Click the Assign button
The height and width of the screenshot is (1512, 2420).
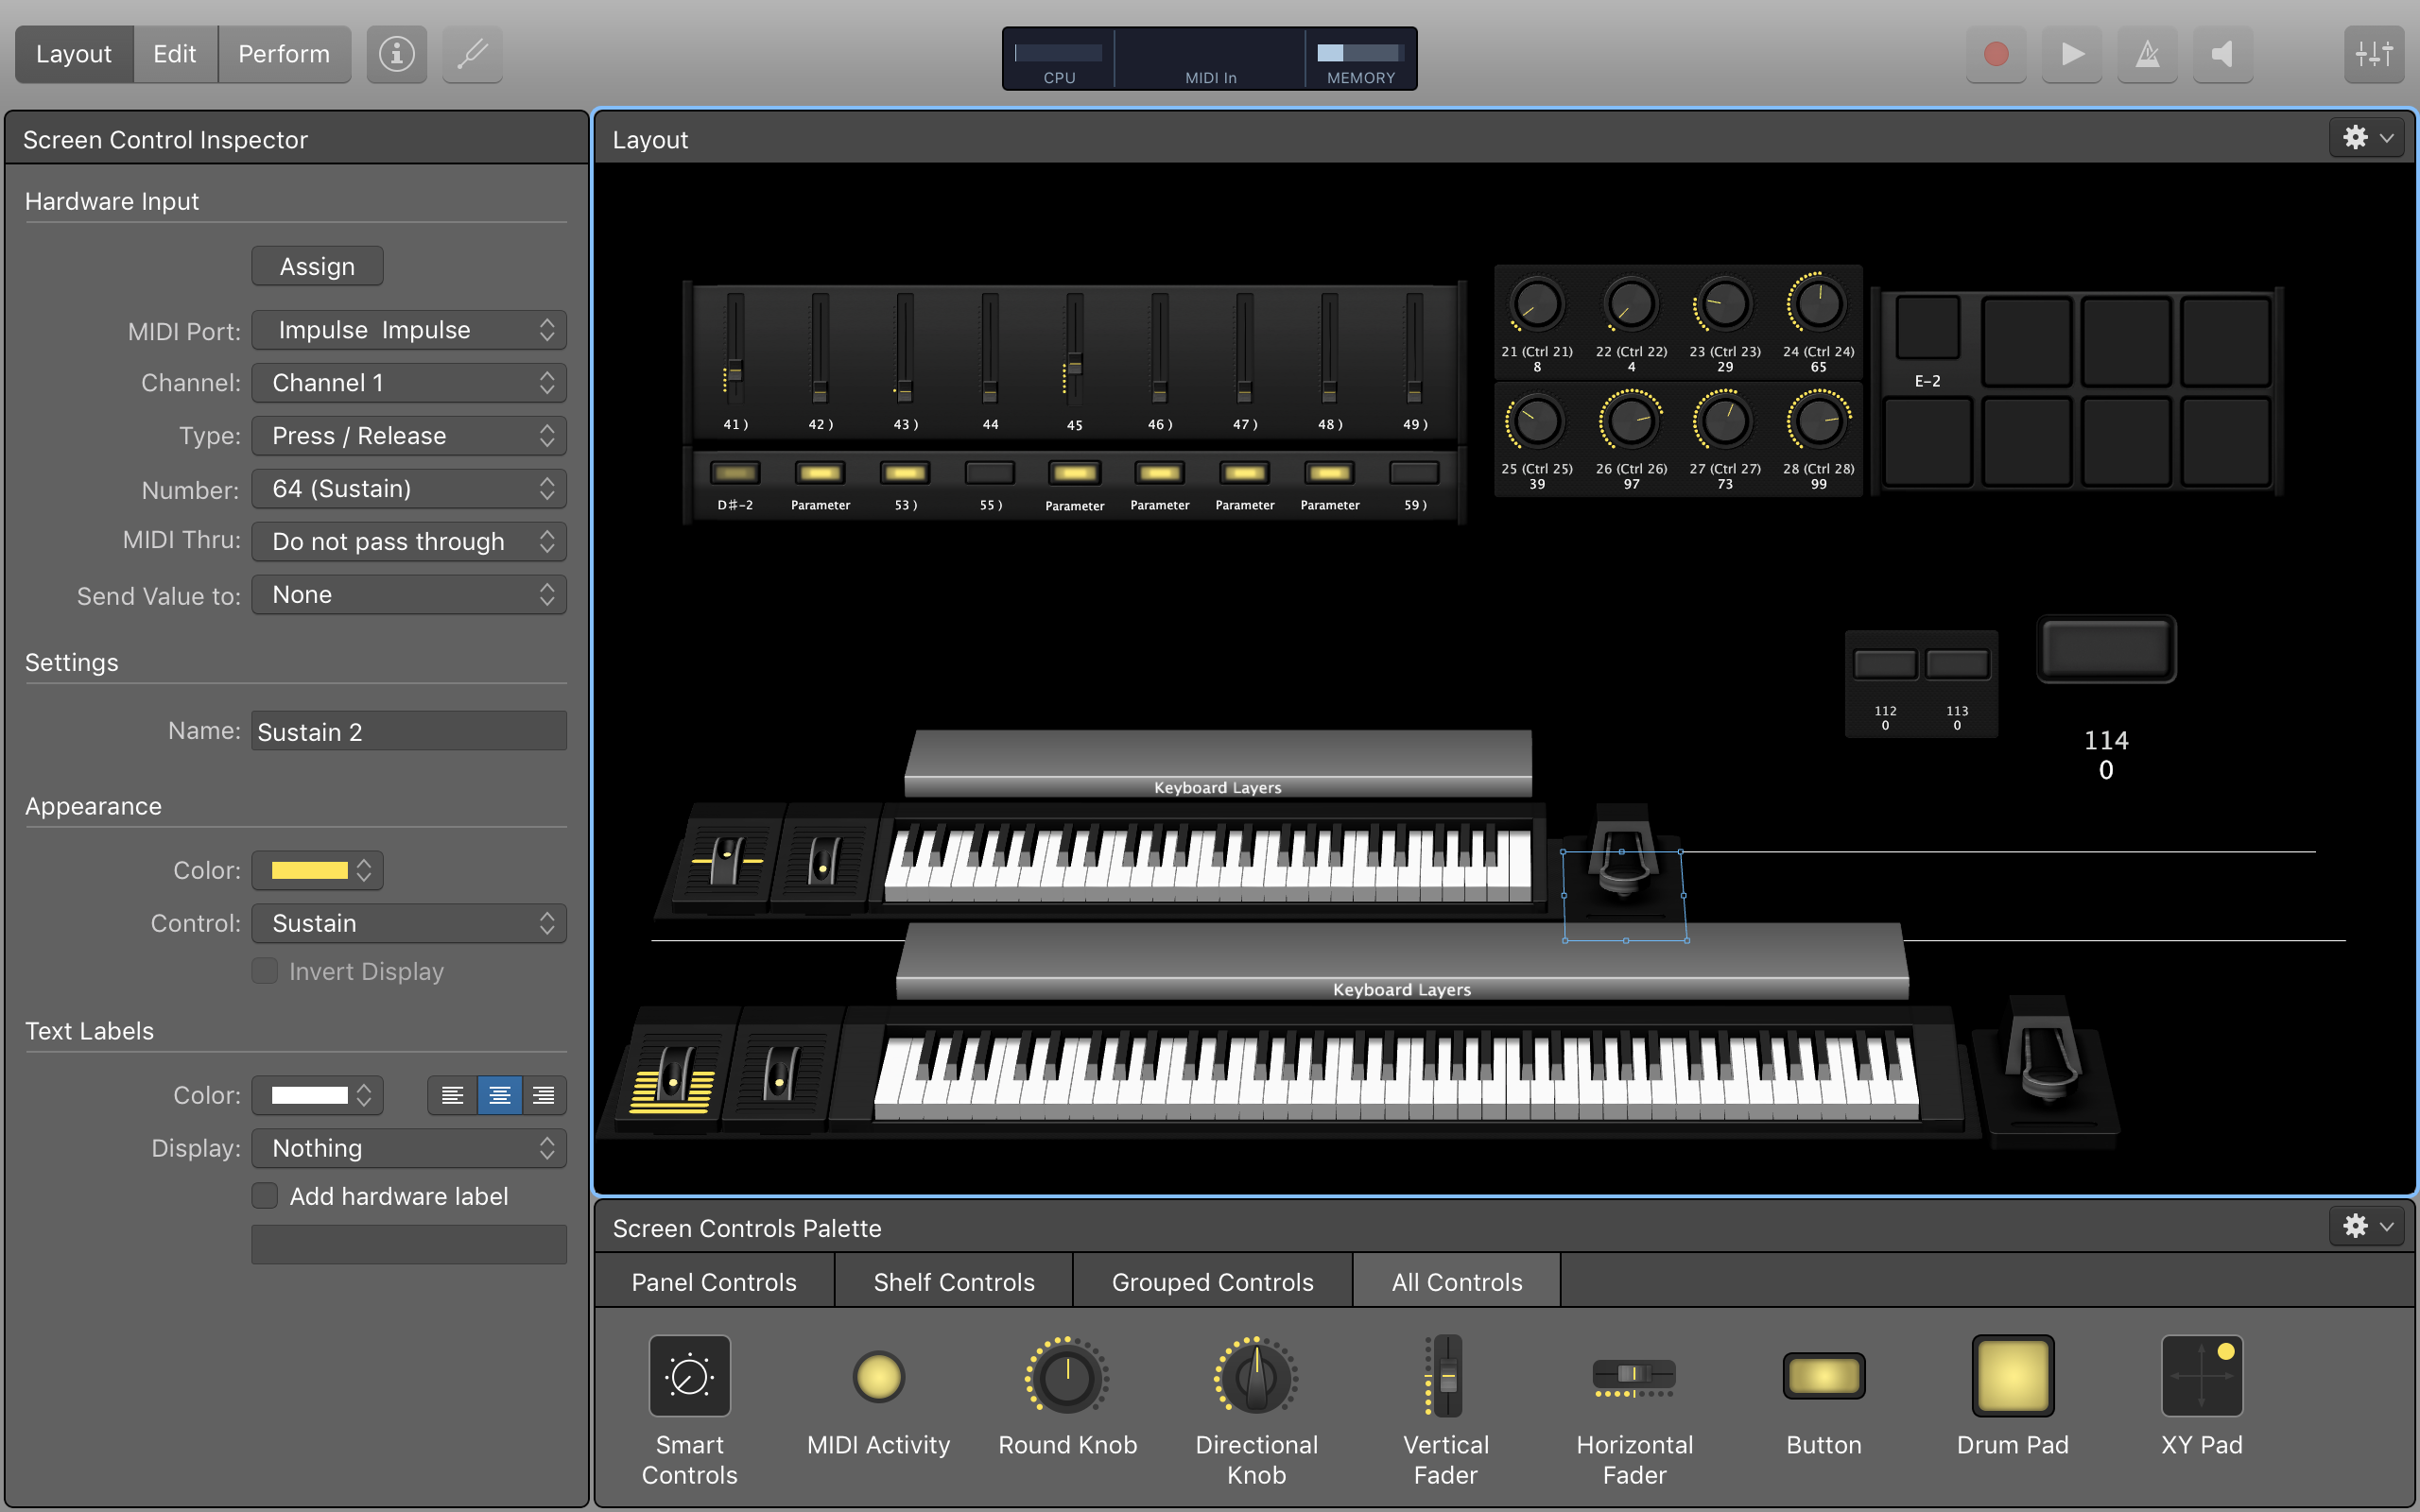click(x=317, y=266)
